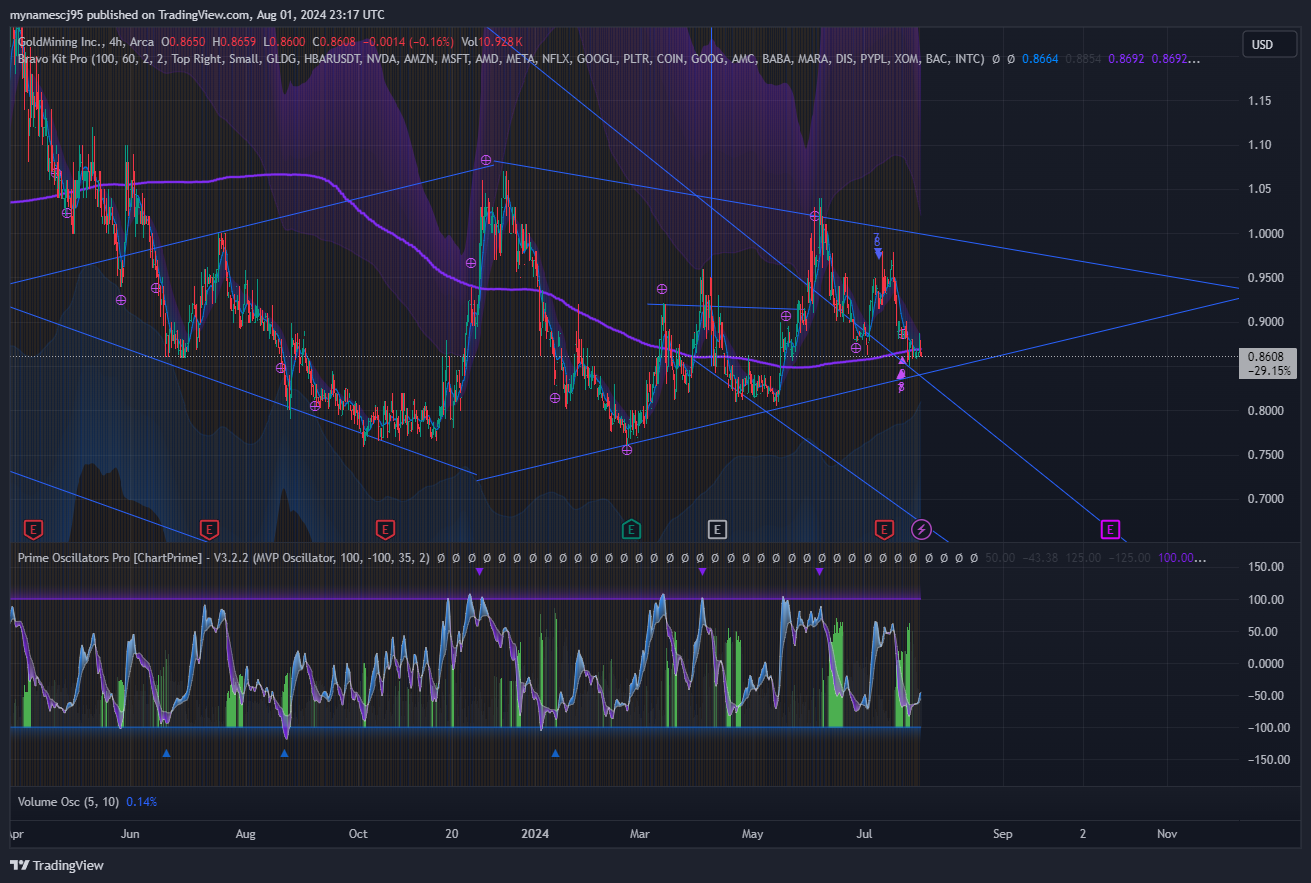Screen dimensions: 1311x883
Task: Click the TradingView logo
Action: click(x=57, y=865)
